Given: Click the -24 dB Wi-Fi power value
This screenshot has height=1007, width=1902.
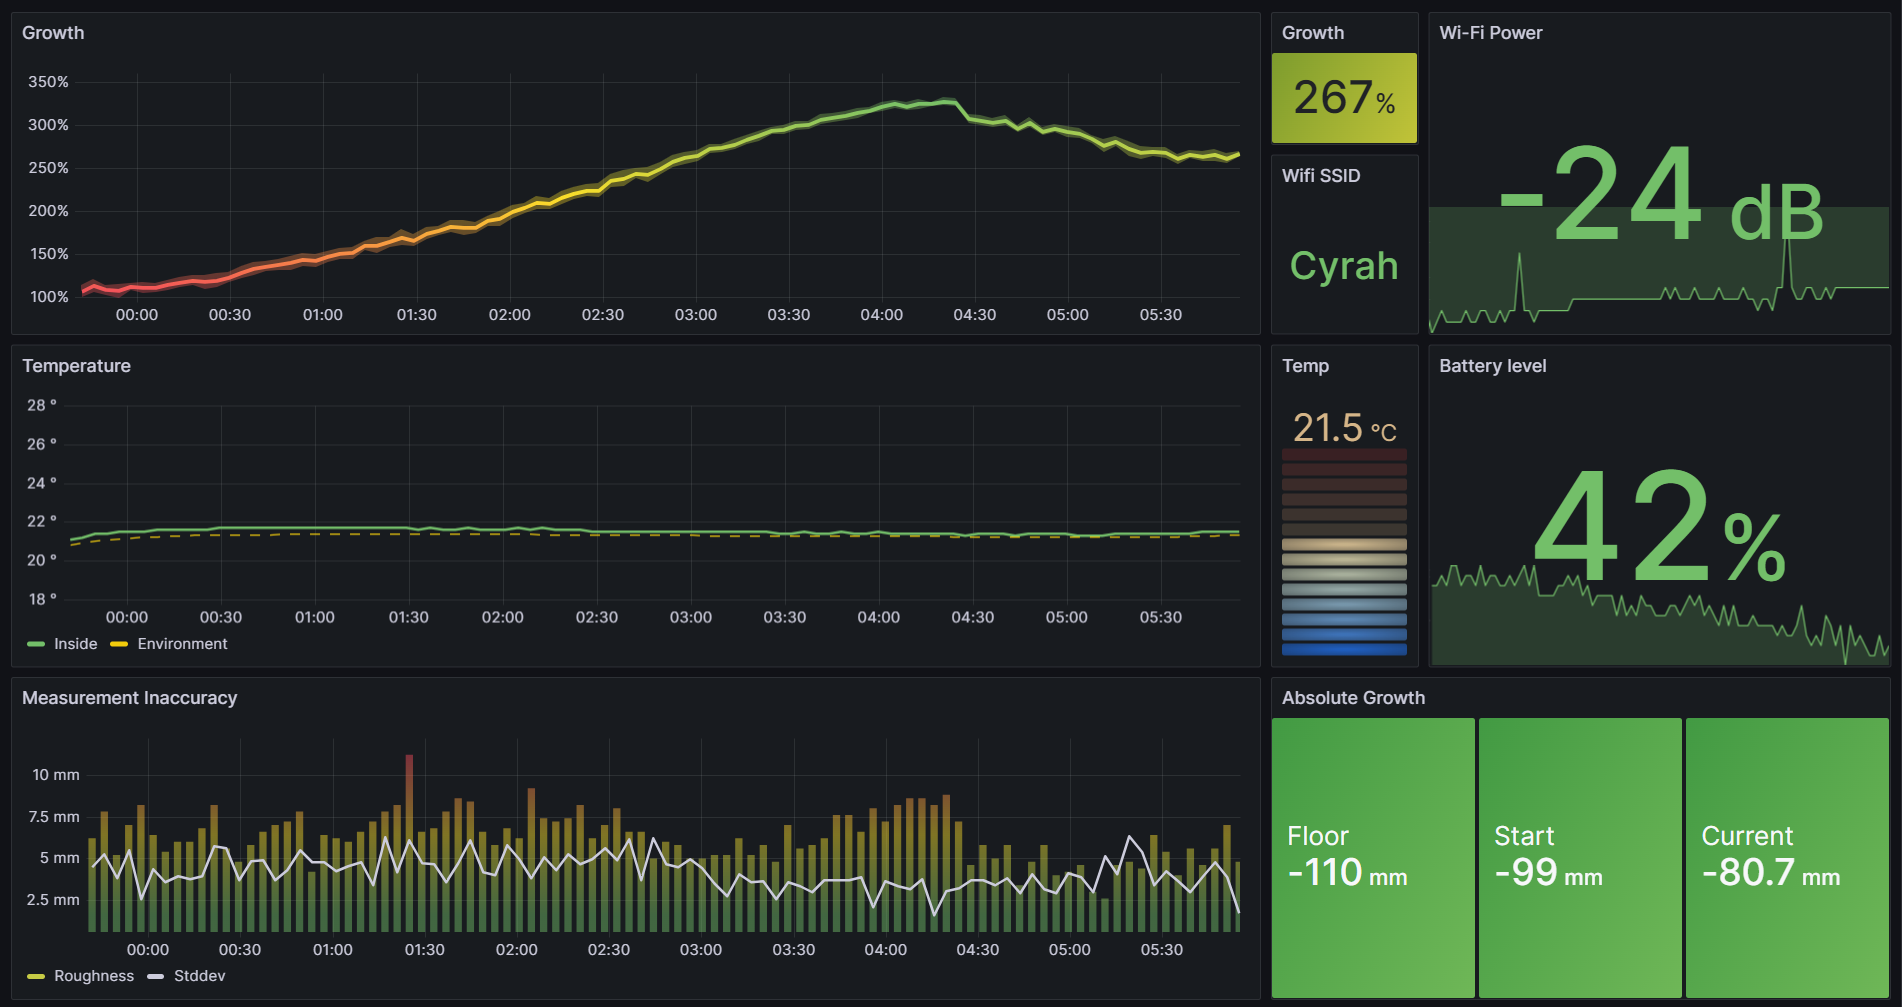Looking at the screenshot, I should click(x=1660, y=194).
